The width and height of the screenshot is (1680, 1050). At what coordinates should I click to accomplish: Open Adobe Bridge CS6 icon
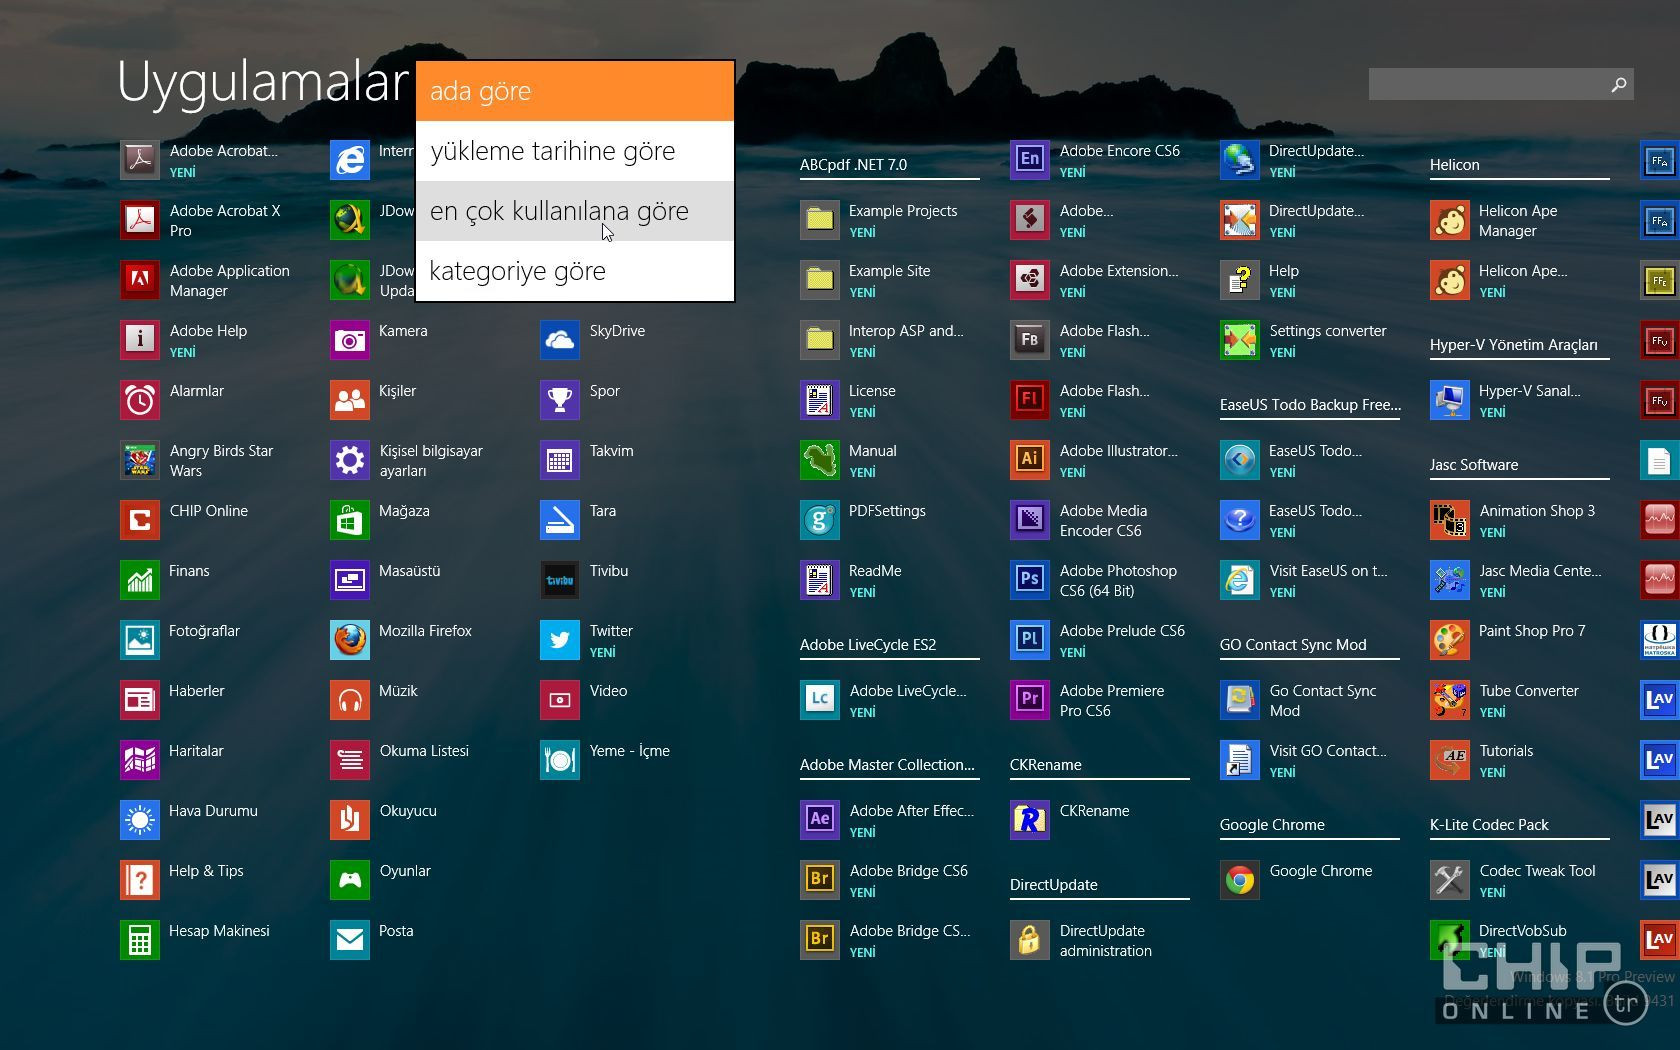pyautogui.click(x=820, y=880)
